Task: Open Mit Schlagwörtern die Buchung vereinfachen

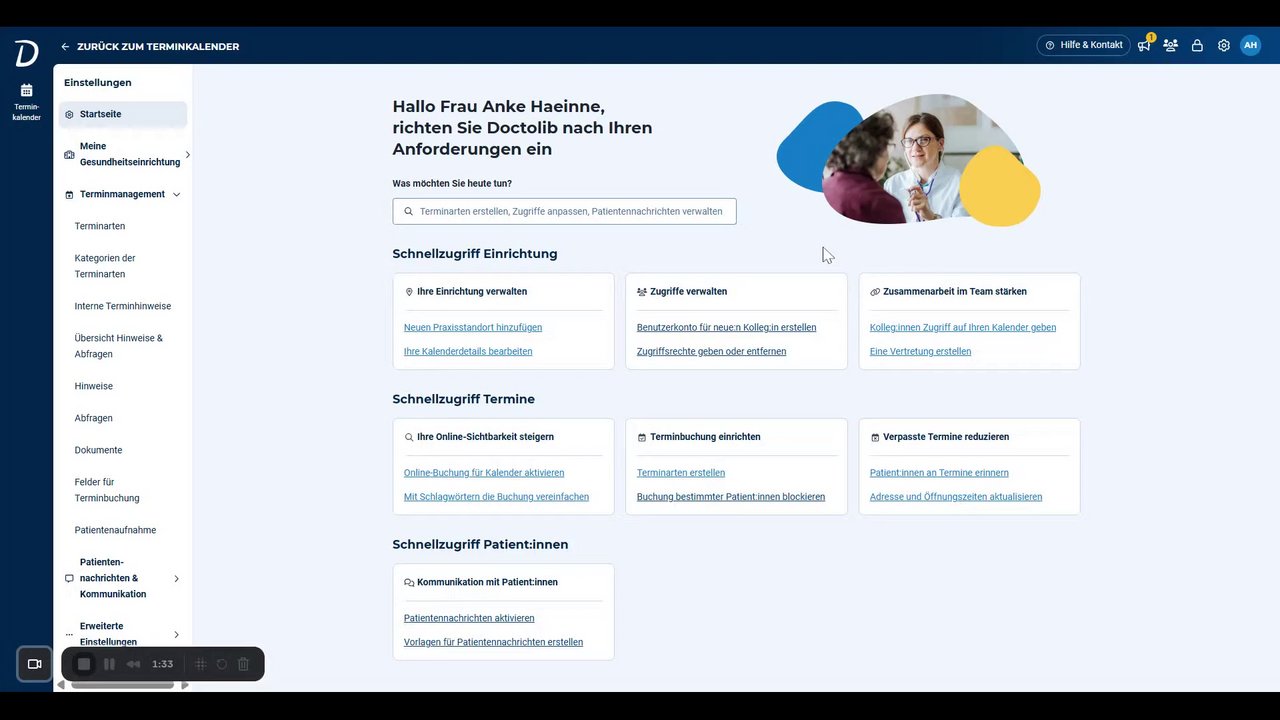Action: click(x=497, y=496)
